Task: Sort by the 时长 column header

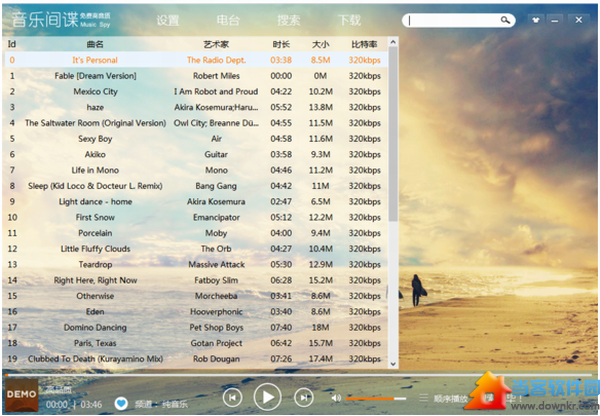Action: 281,44
